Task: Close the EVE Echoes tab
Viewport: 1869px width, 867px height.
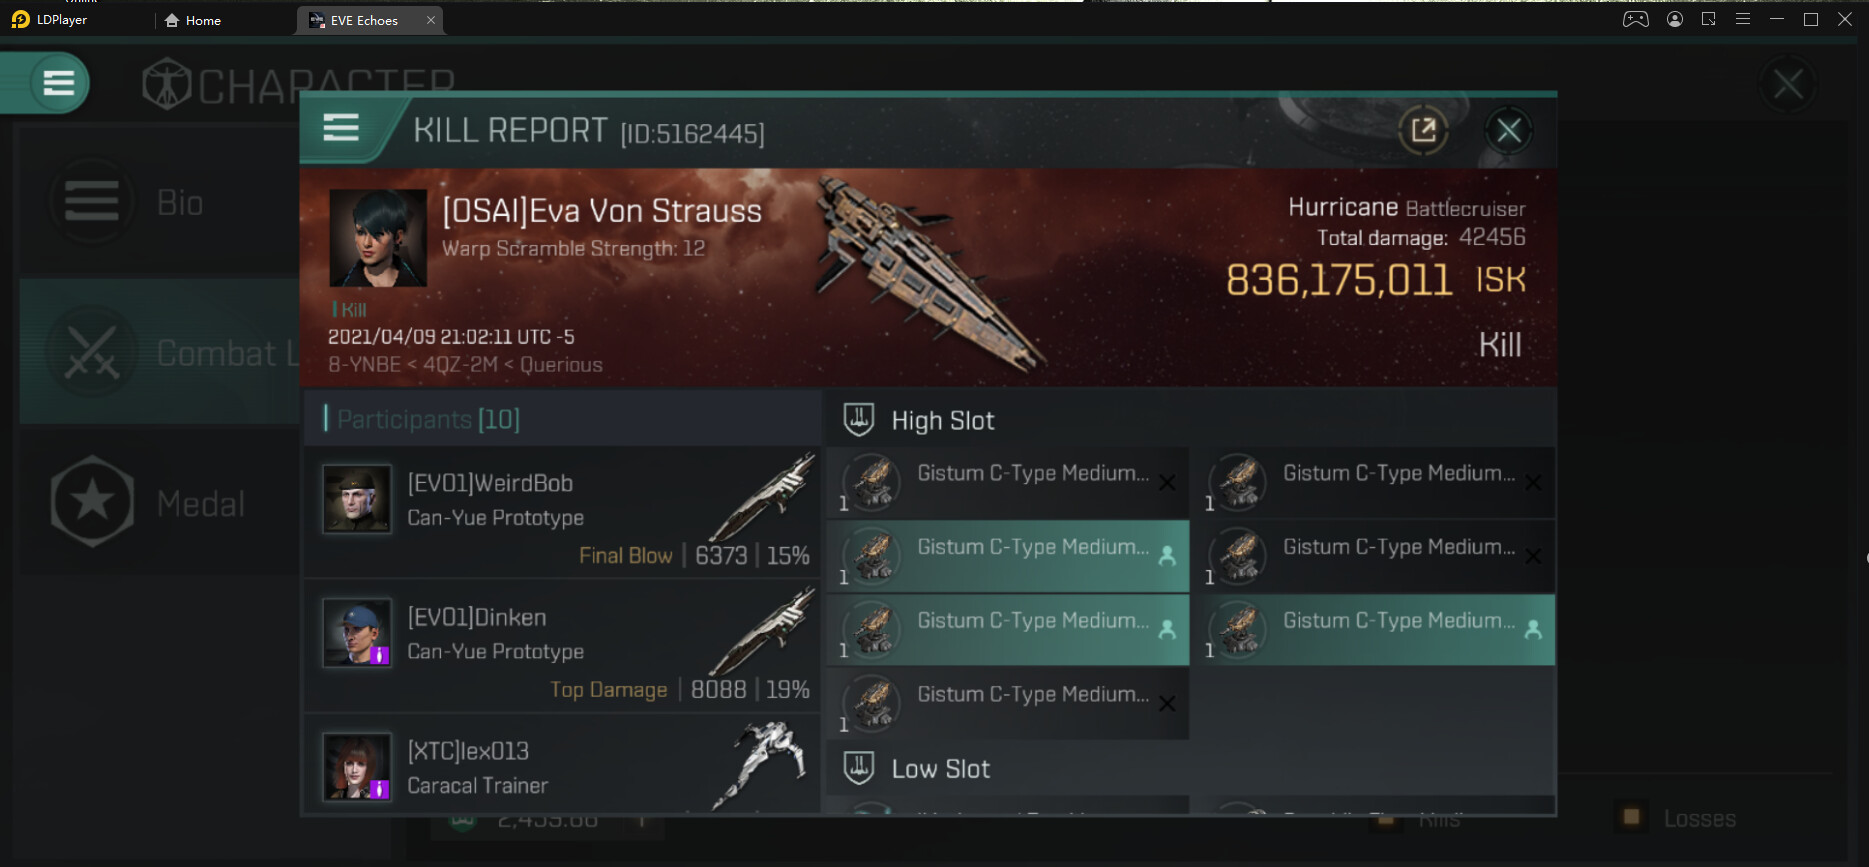Action: (431, 20)
